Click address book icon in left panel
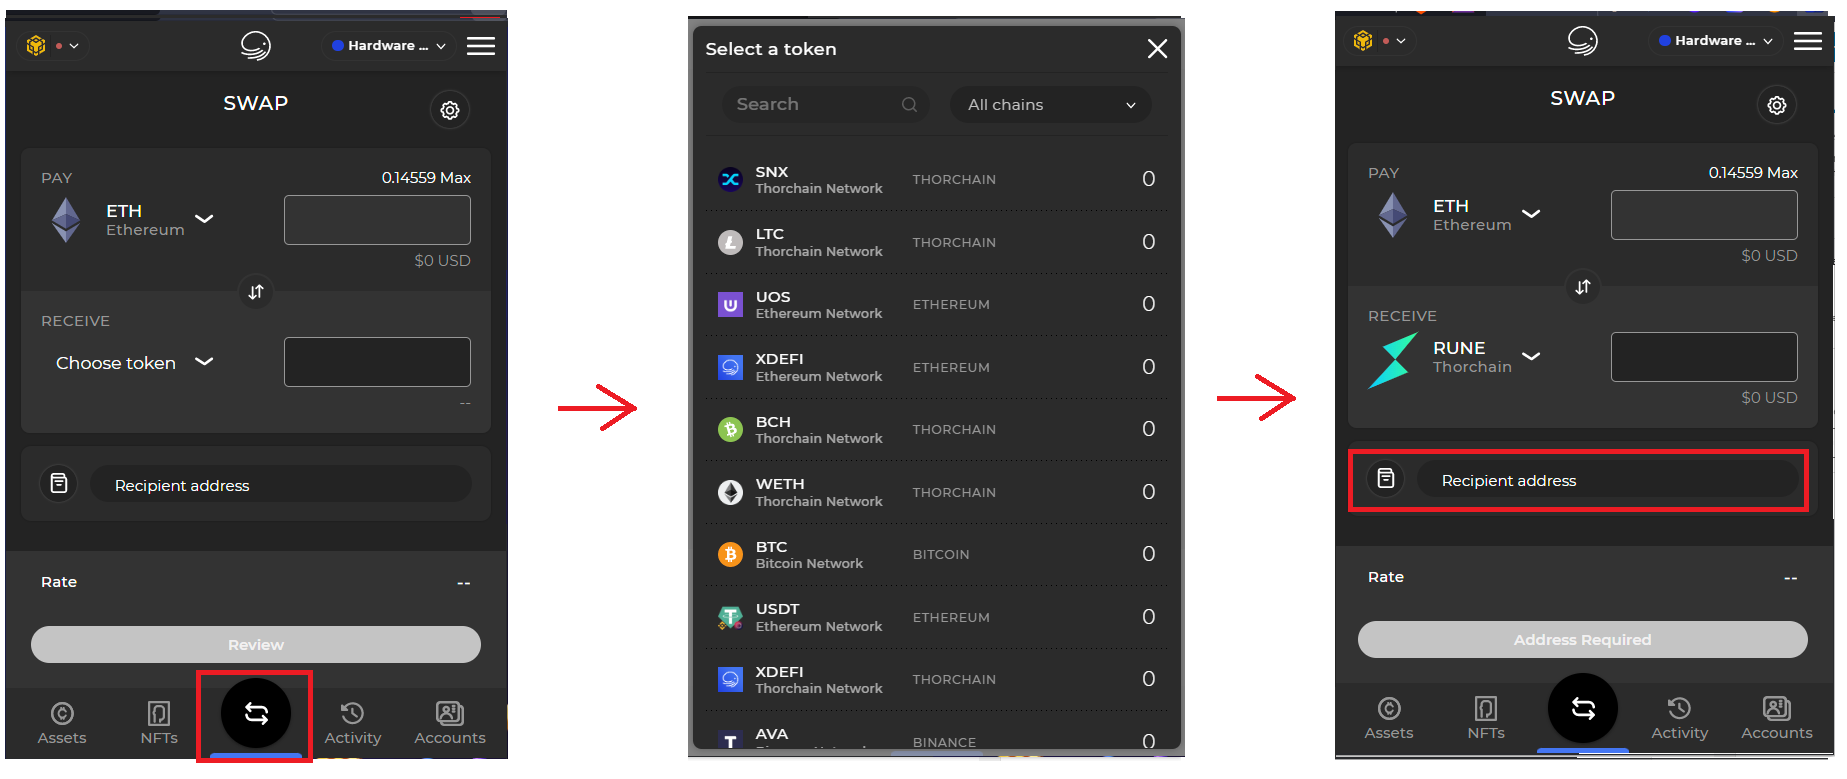This screenshot has height=779, width=1847. pyautogui.click(x=59, y=484)
